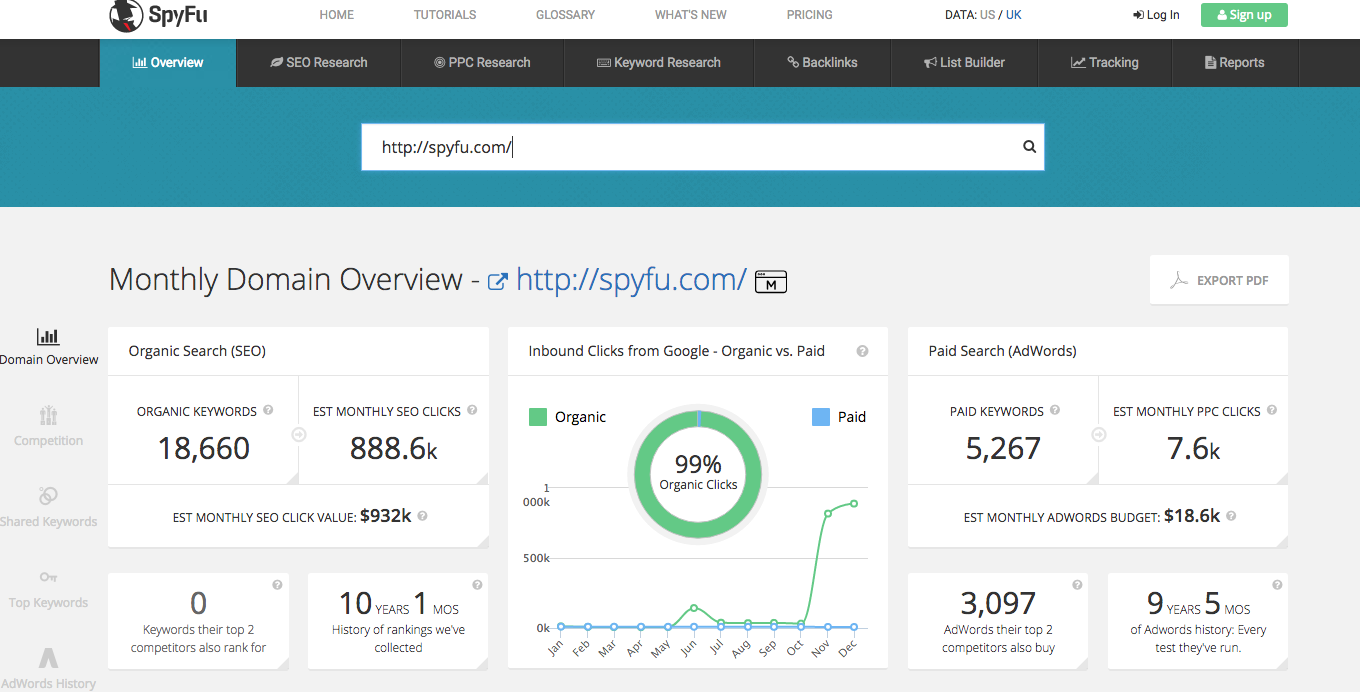This screenshot has width=1360, height=692.
Task: Switch to the Overview tab
Action: tap(168, 62)
